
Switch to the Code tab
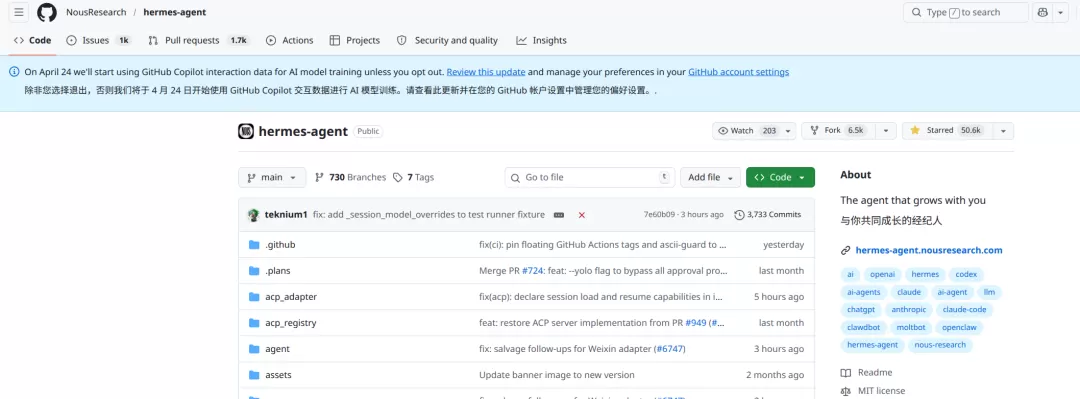(32, 41)
